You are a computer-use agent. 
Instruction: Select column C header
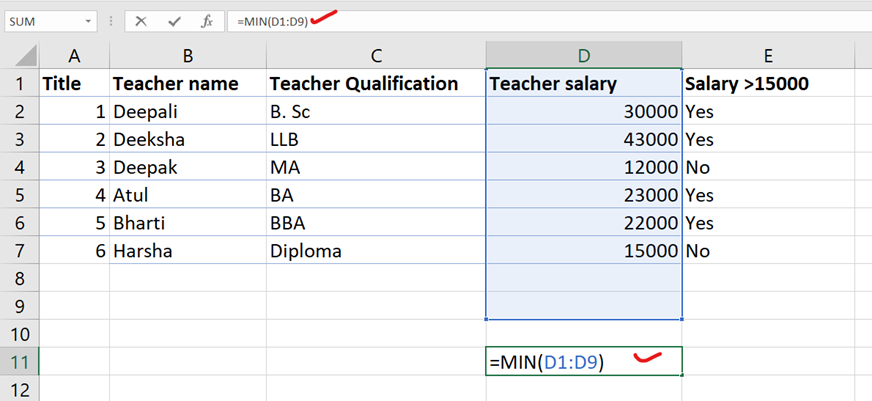375,55
